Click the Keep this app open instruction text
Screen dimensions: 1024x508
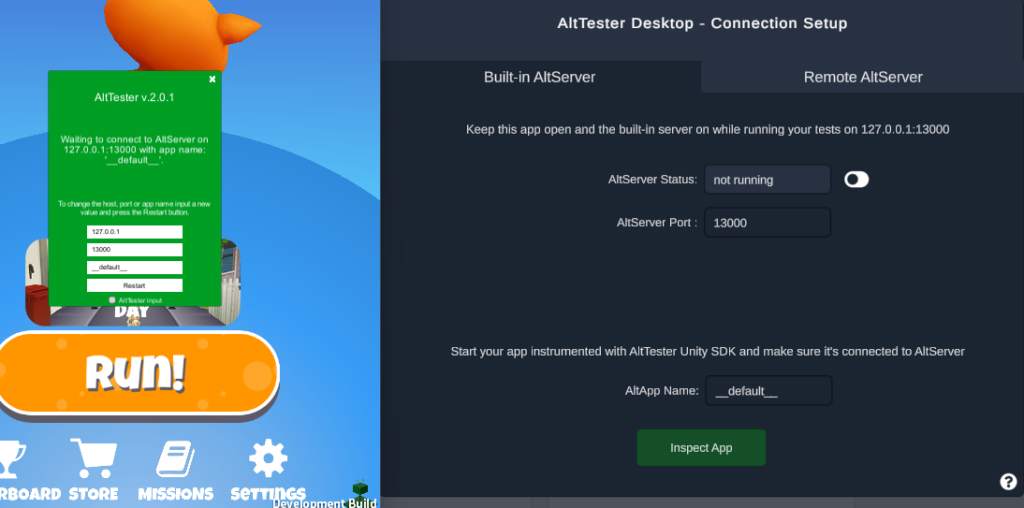pos(707,129)
